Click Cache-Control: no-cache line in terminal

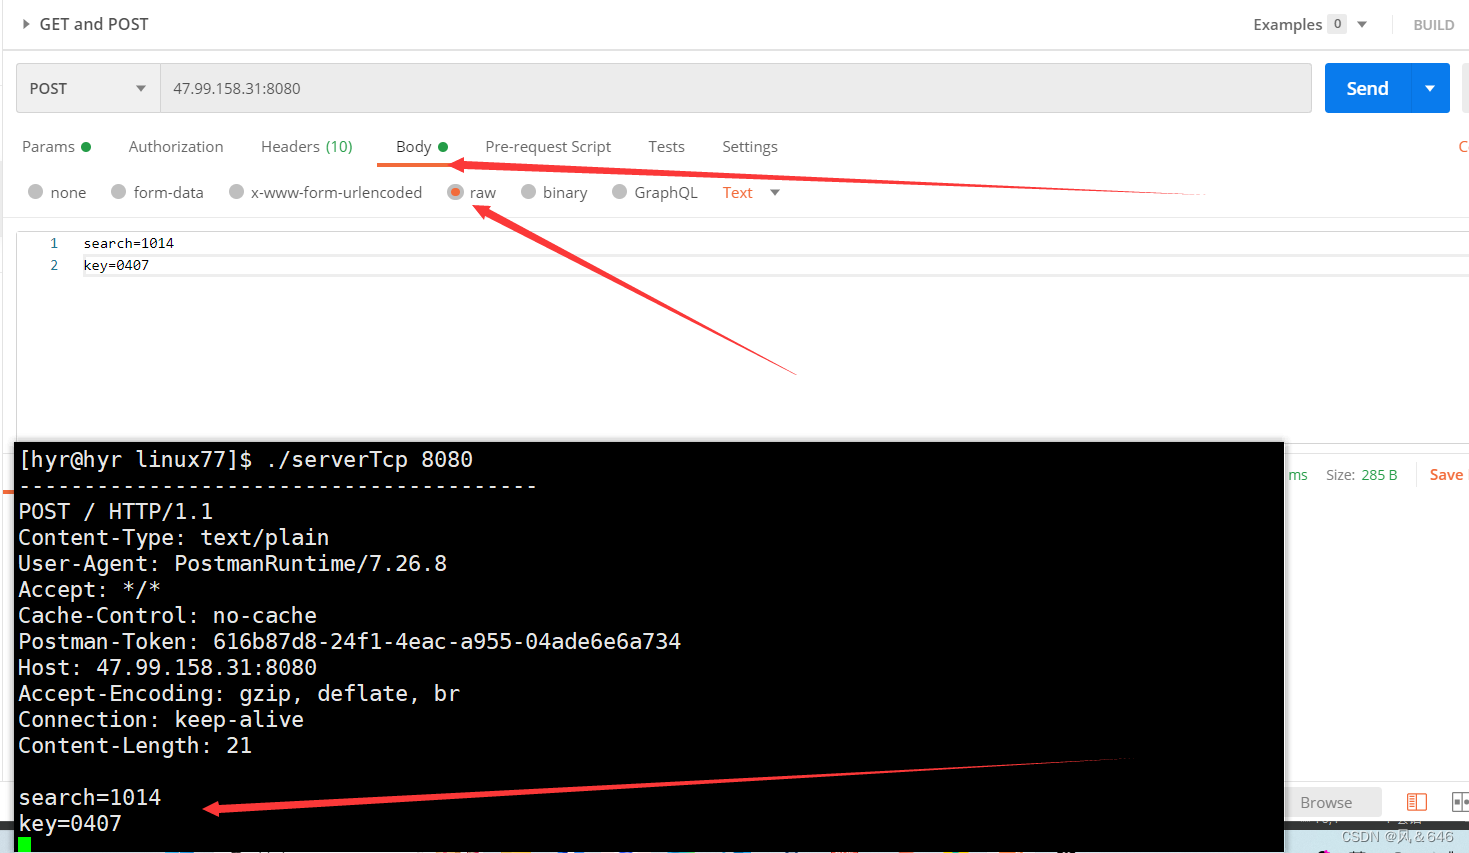[x=167, y=616]
